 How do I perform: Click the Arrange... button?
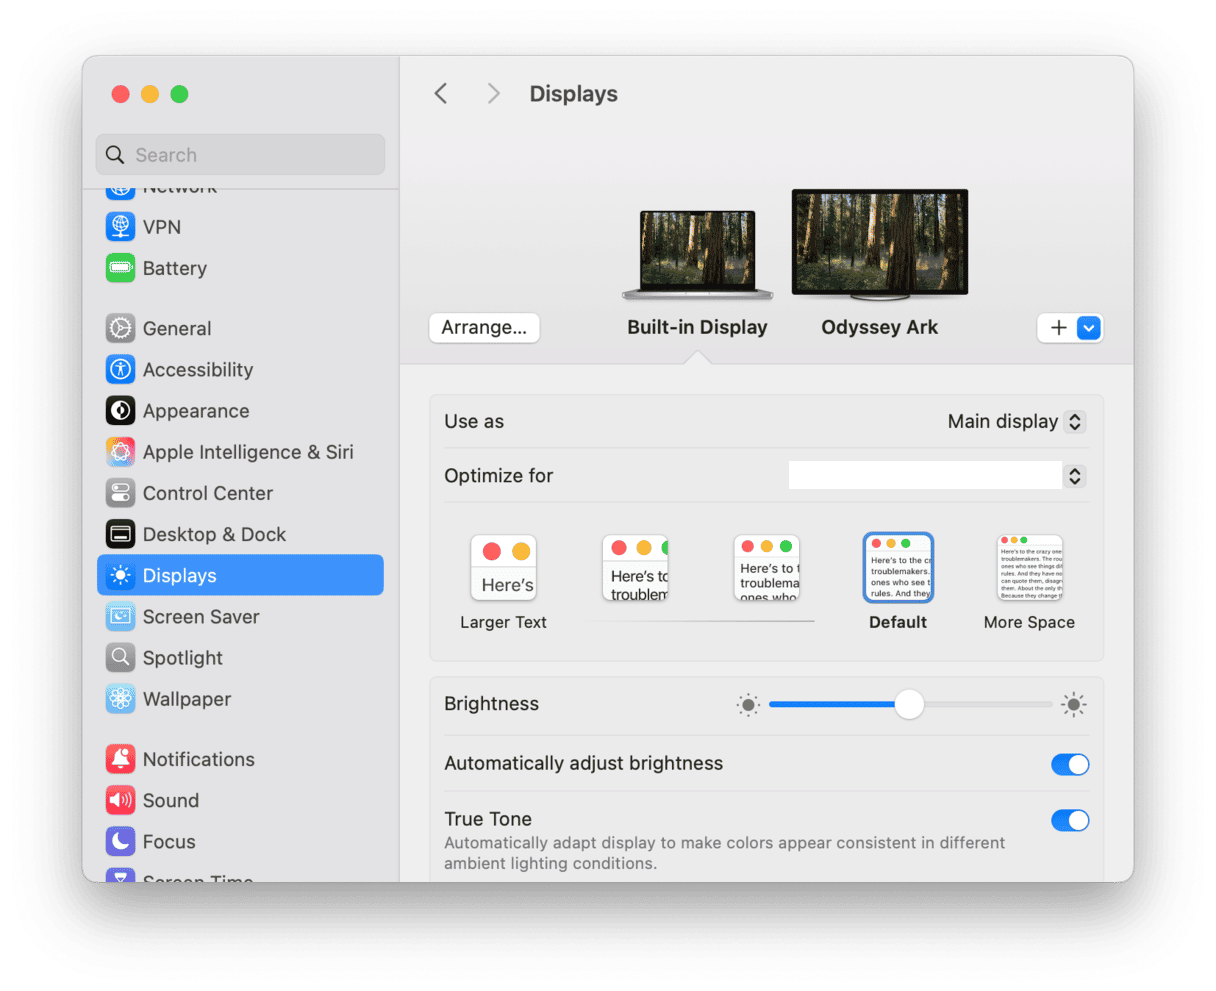pyautogui.click(x=484, y=328)
